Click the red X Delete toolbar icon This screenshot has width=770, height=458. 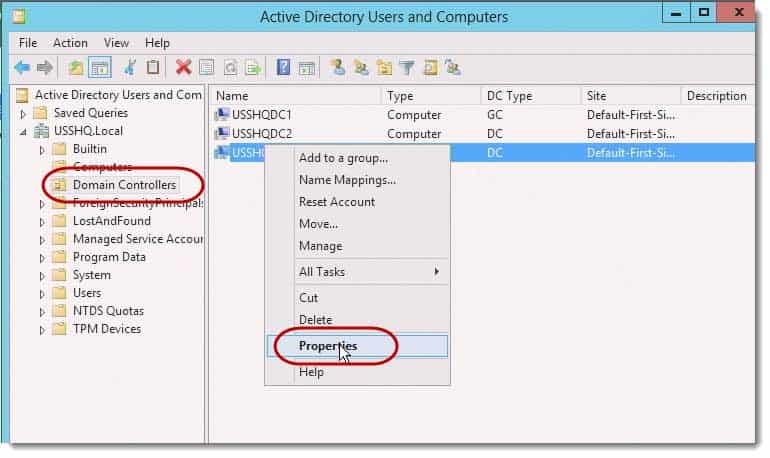[x=184, y=67]
